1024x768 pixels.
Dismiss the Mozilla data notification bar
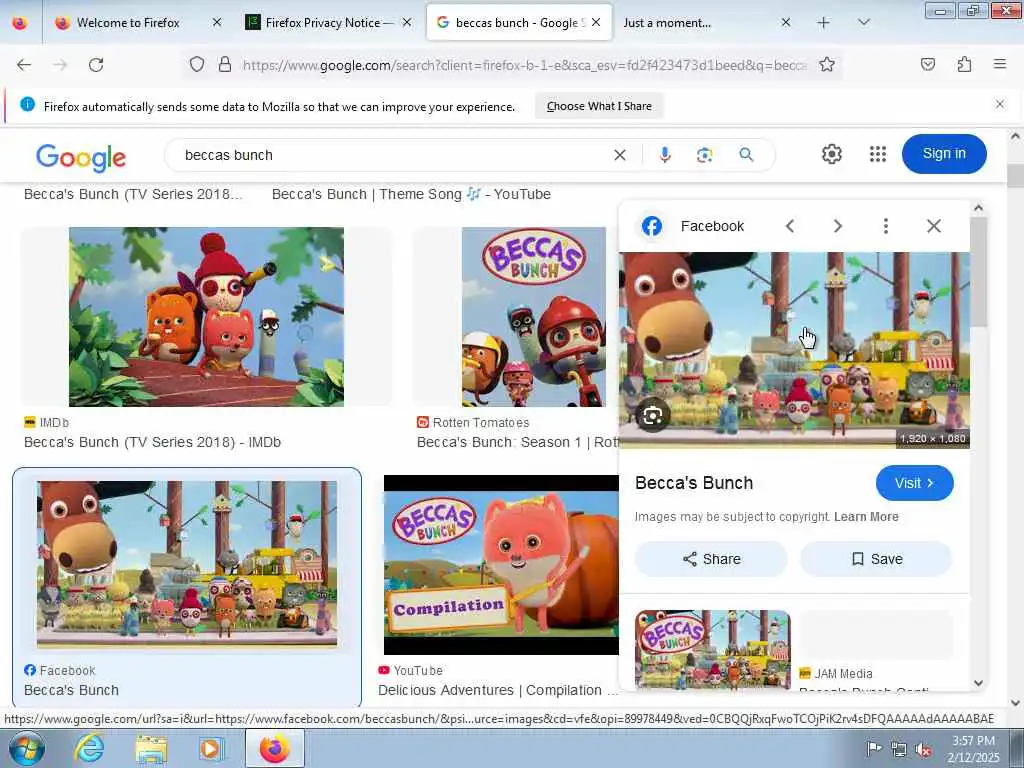pos(999,104)
